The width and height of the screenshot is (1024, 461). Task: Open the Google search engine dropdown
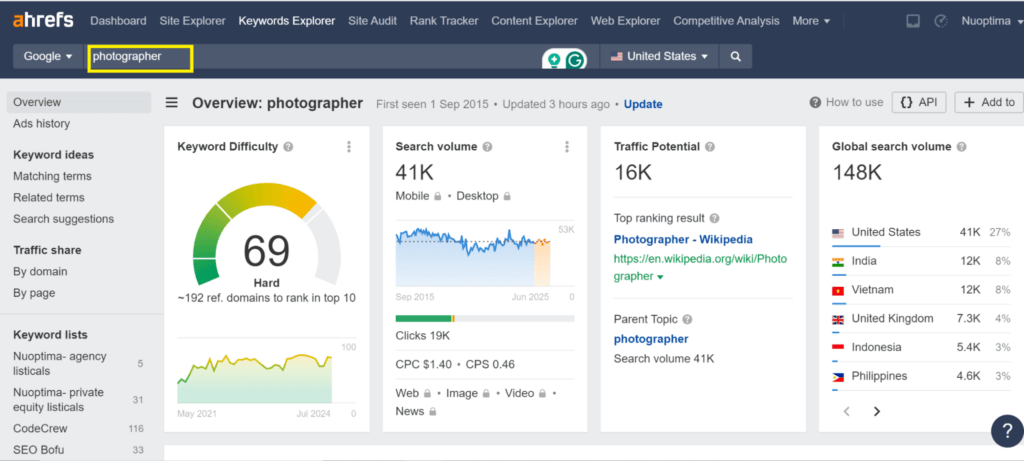pyautogui.click(x=48, y=56)
